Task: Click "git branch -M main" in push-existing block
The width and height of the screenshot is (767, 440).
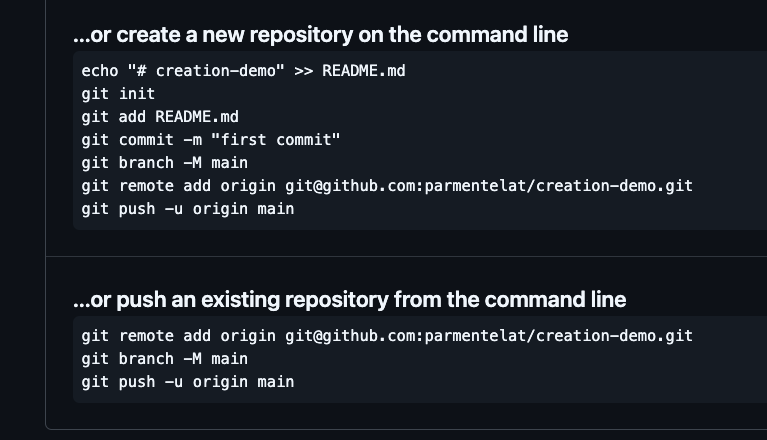Action: click(x=165, y=359)
